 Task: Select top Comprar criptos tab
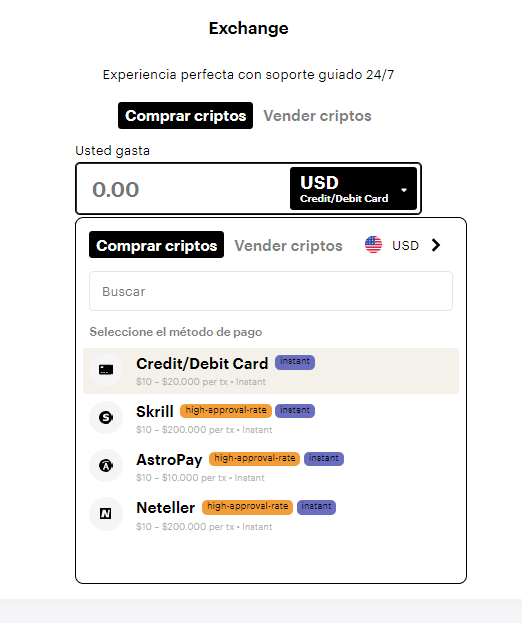pos(186,116)
